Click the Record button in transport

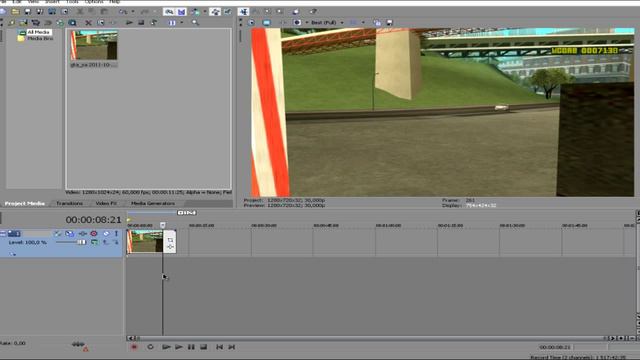pyautogui.click(x=134, y=347)
